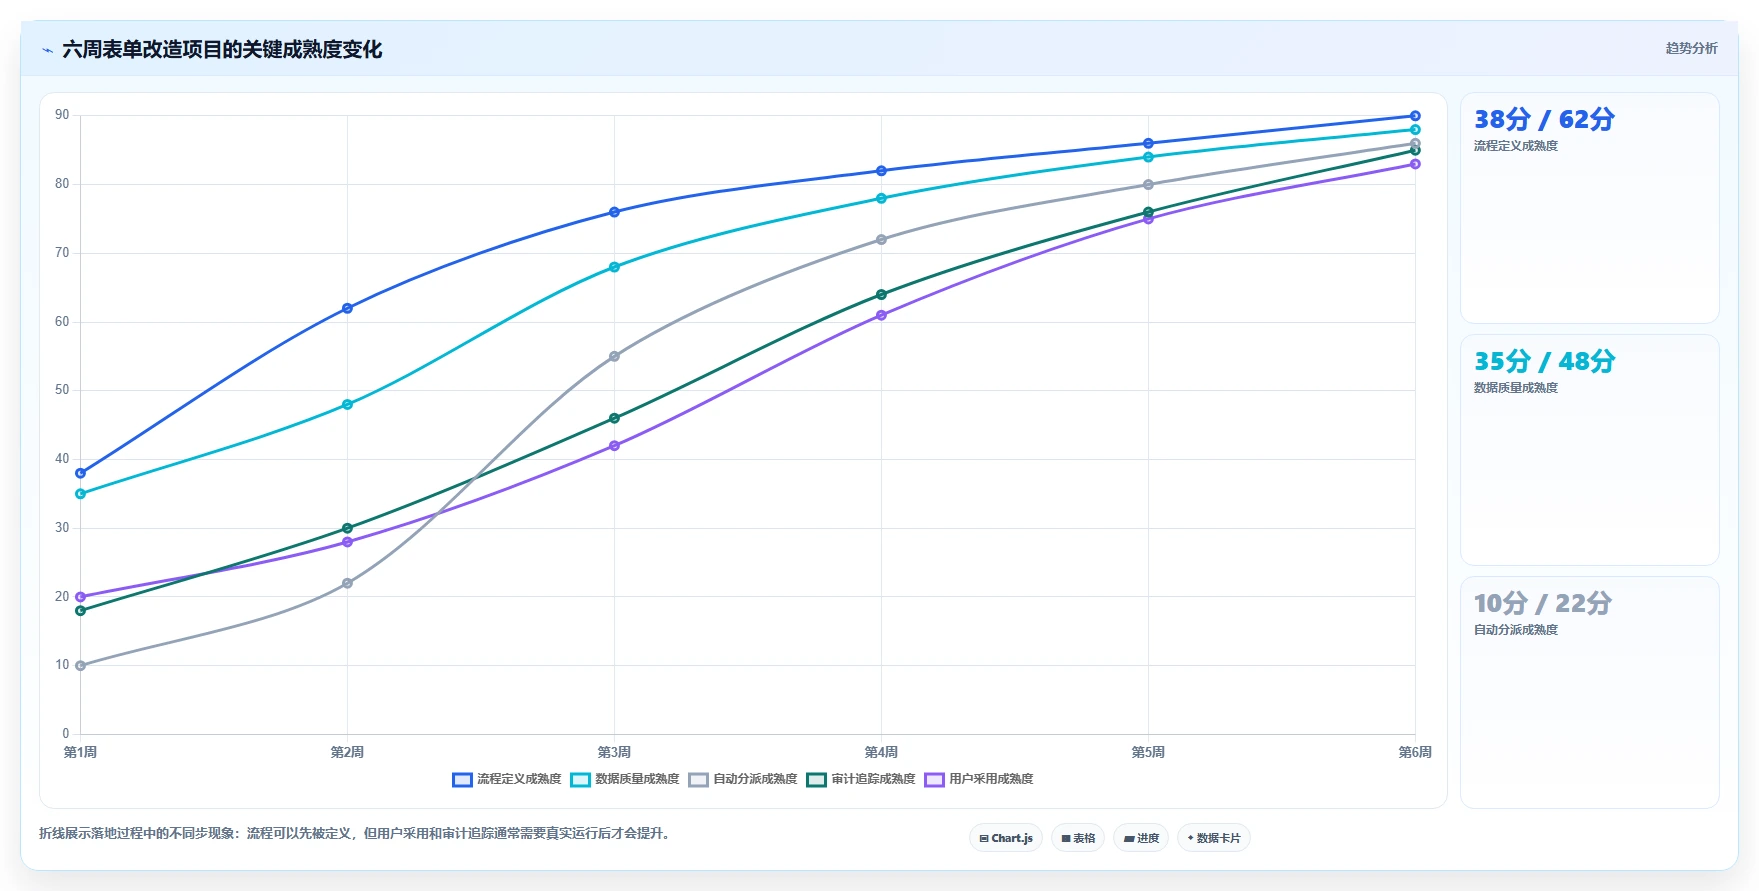Viewport: 1759px width, 891px height.
Task: Click the Chart.js chip
Action: (x=1006, y=838)
